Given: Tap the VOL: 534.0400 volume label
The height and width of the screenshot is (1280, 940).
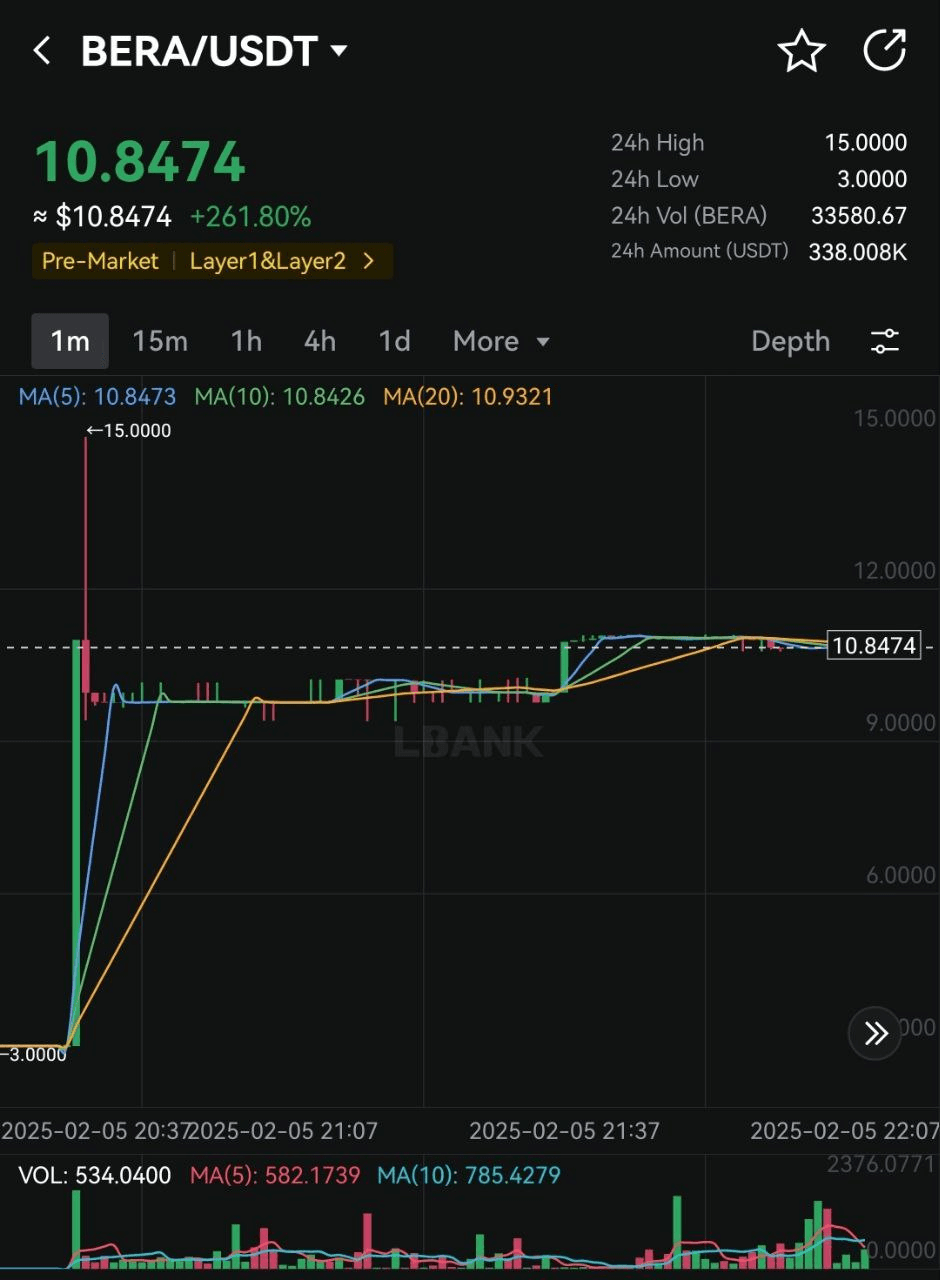Looking at the screenshot, I should 95,1176.
